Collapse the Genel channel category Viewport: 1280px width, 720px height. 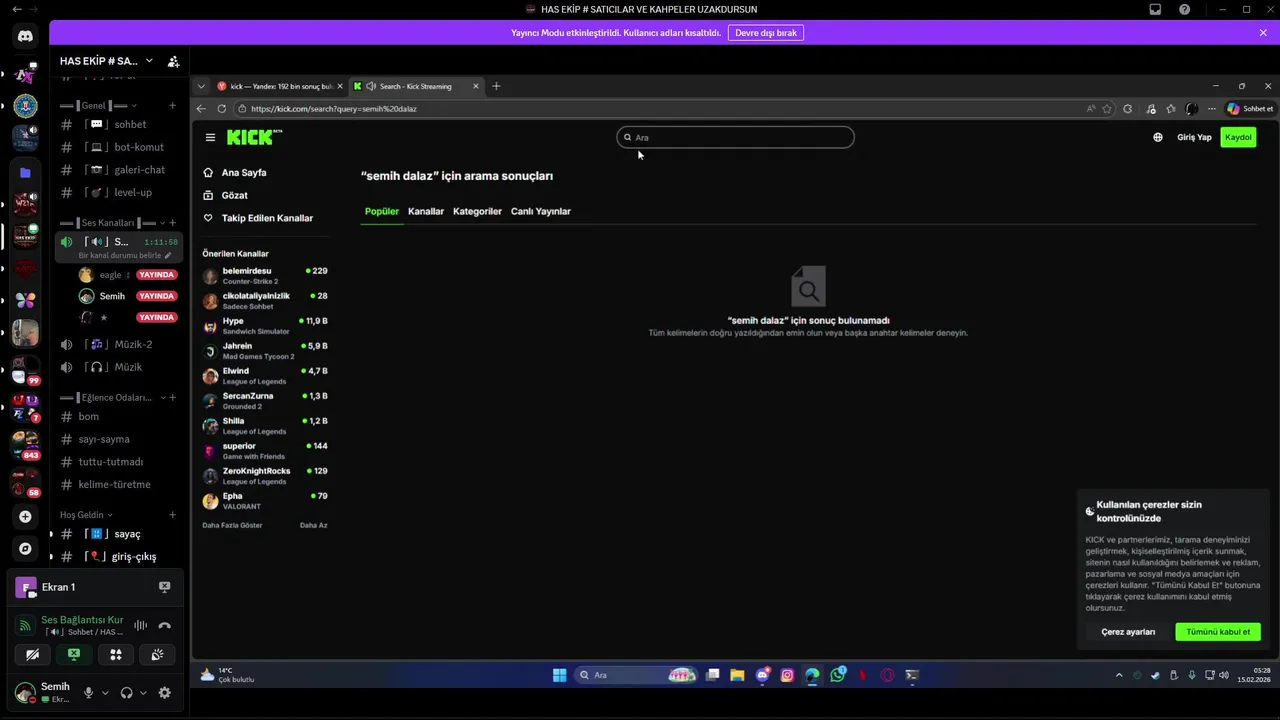tap(98, 105)
